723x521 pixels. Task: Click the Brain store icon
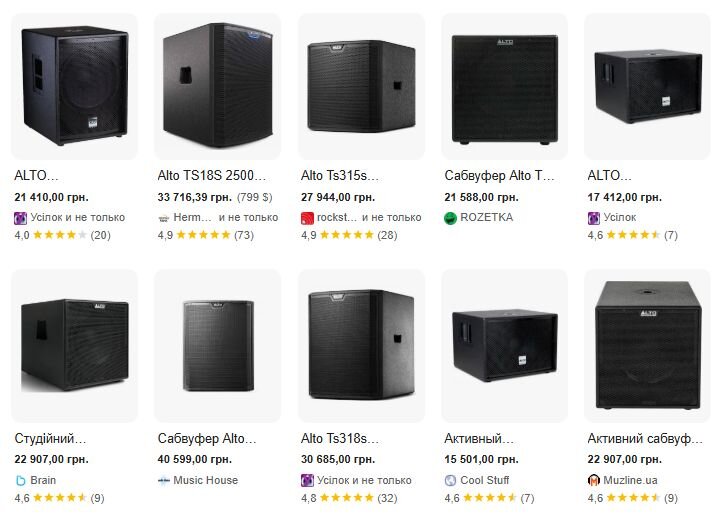point(21,480)
